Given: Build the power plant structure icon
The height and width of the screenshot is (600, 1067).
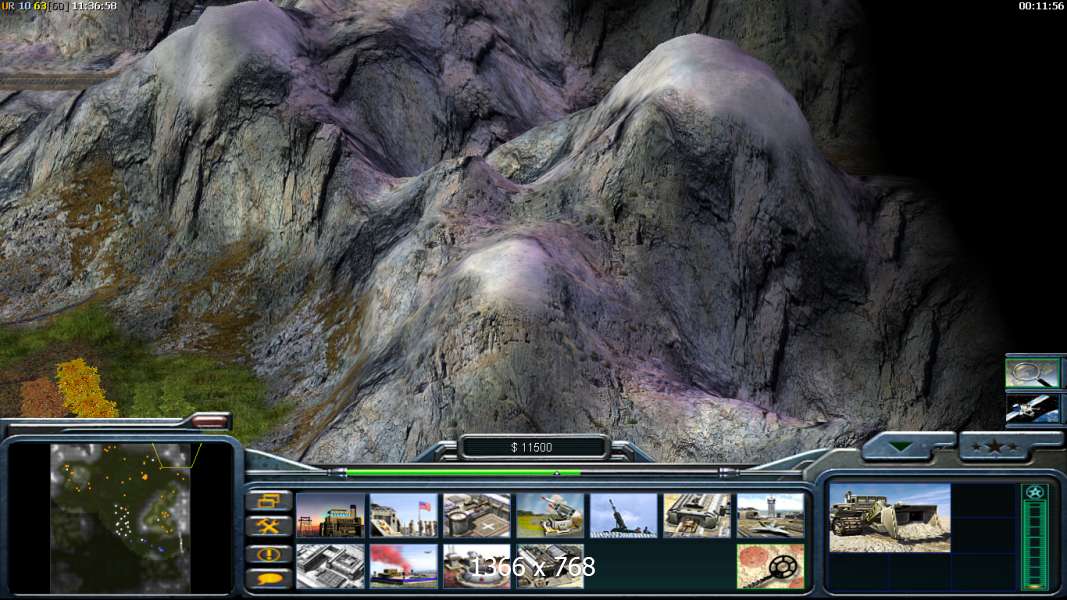Looking at the screenshot, I should click(330, 516).
